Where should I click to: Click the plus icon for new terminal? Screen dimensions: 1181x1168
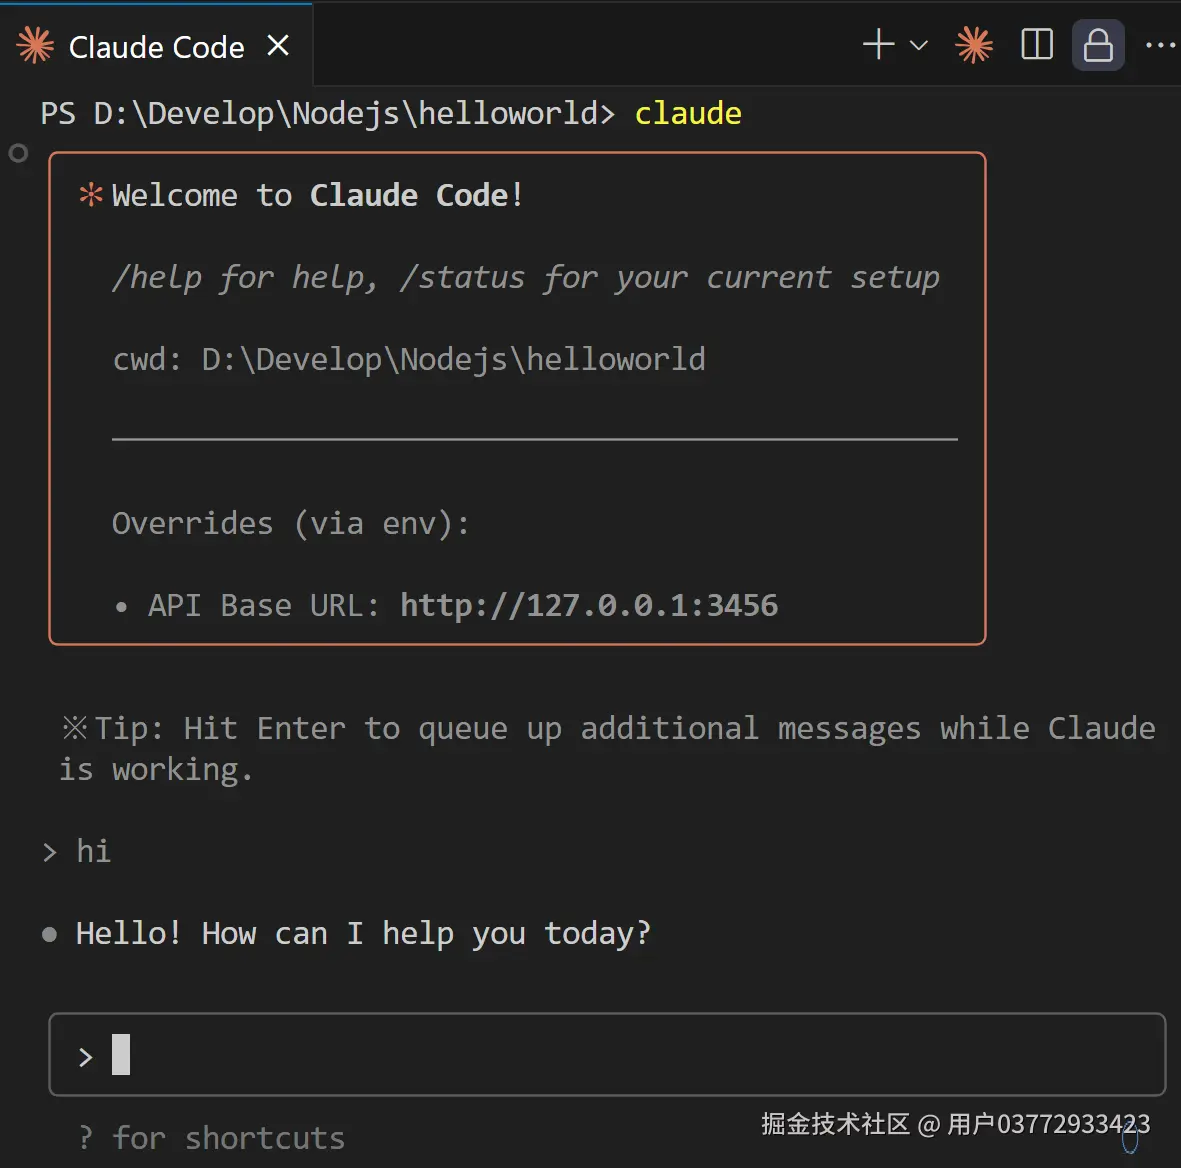878,45
